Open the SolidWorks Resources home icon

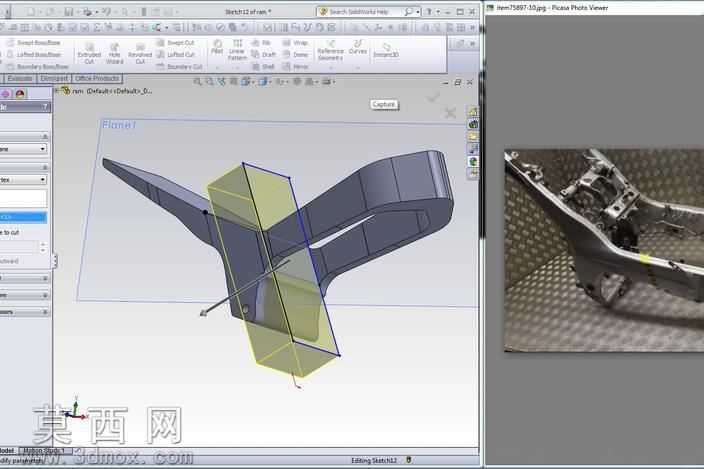pyautogui.click(x=473, y=111)
